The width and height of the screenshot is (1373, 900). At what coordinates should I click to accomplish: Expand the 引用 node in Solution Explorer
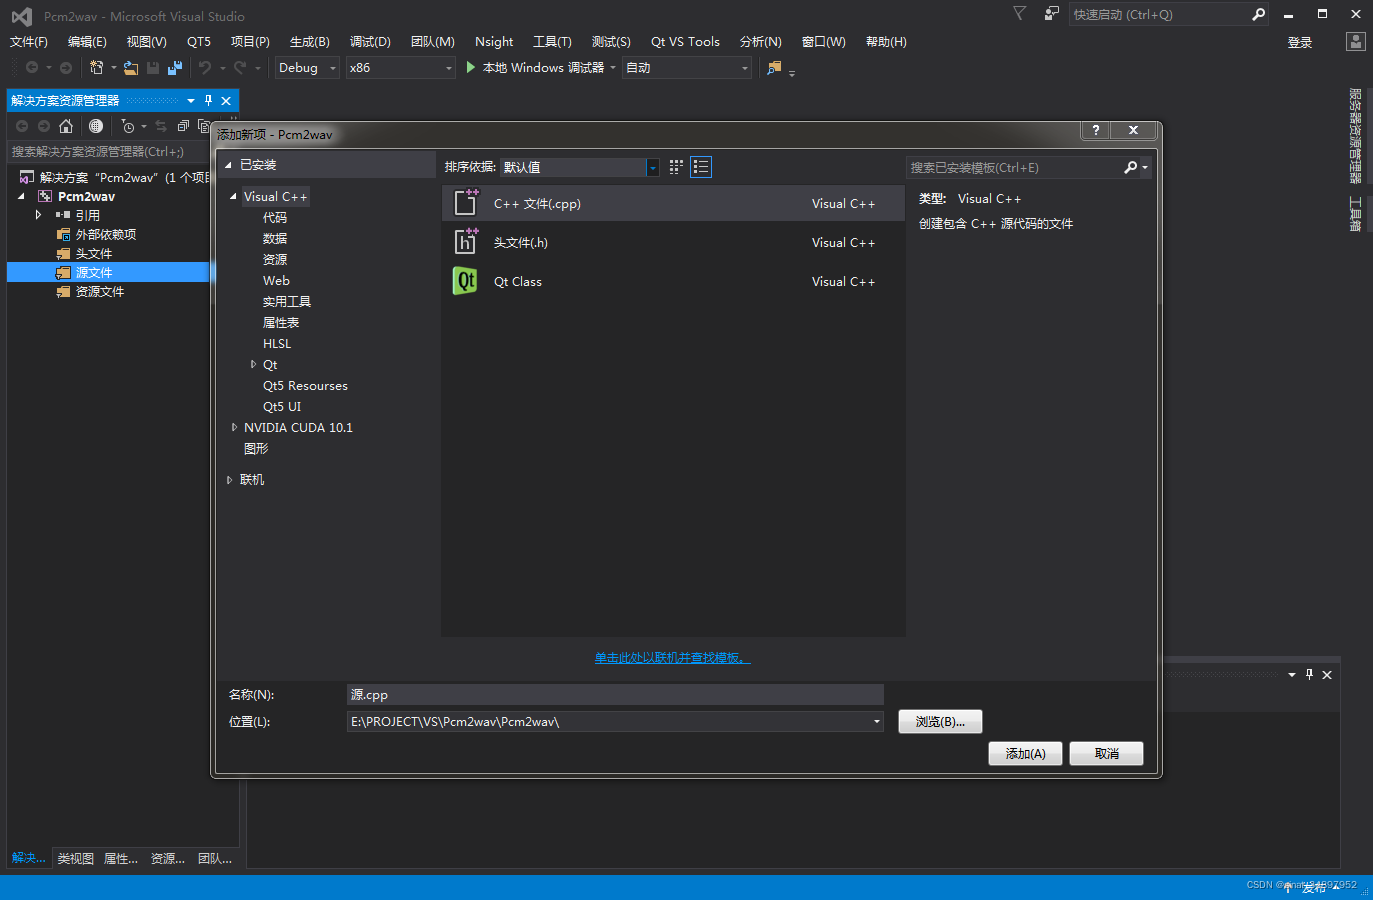(x=38, y=215)
